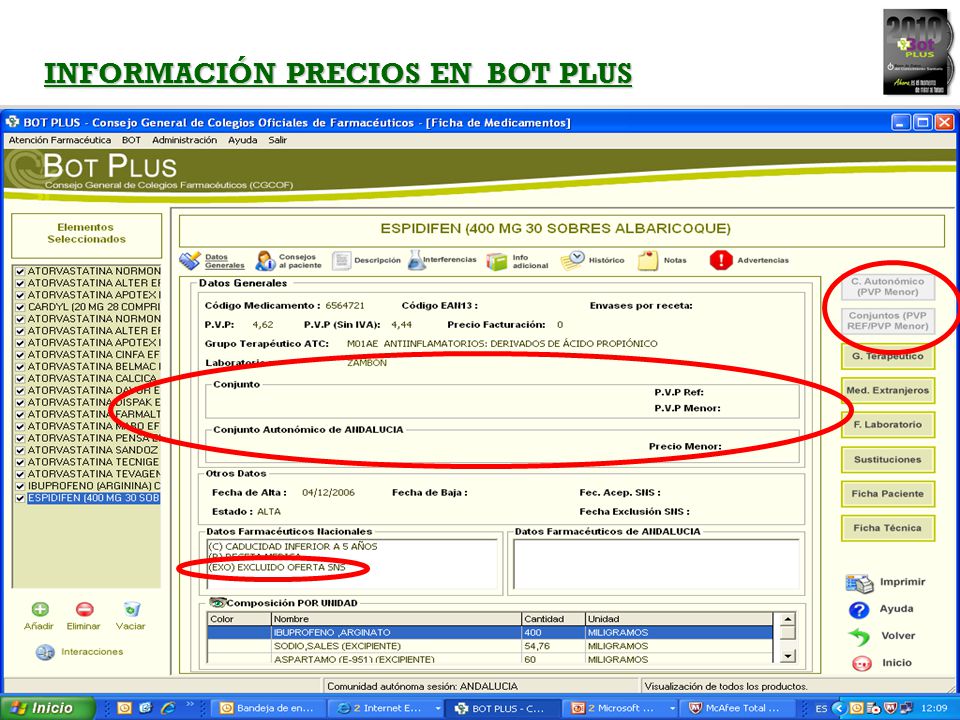960x720 pixels.
Task: Click the Inicio home icon
Action: point(861,663)
